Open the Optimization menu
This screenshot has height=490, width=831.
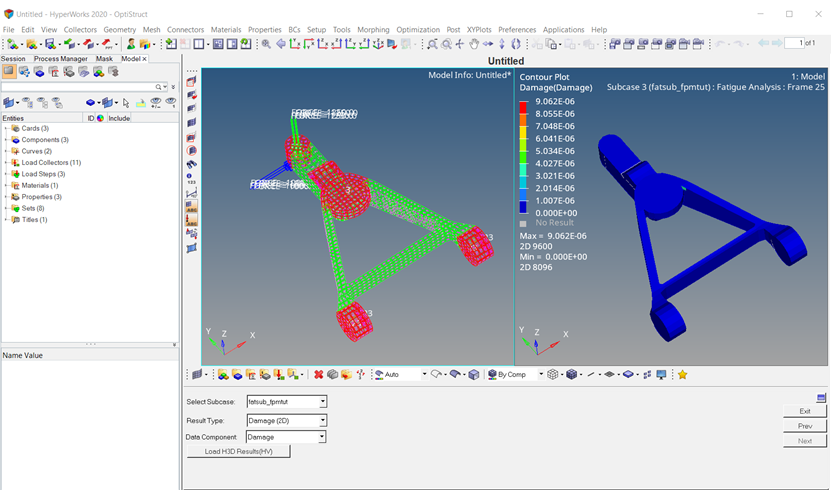click(x=418, y=30)
